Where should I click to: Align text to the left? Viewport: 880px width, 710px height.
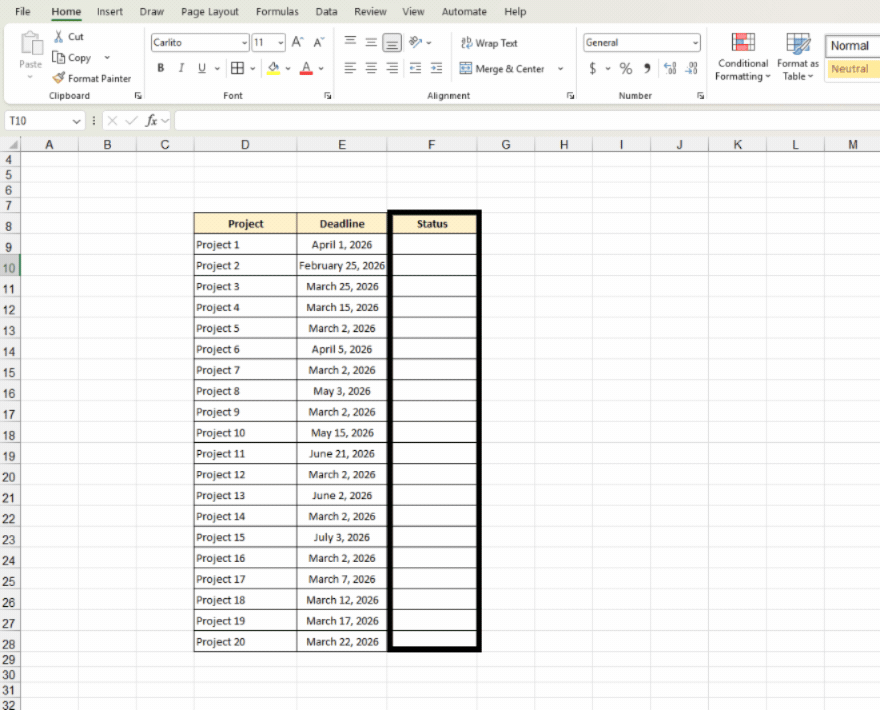tap(350, 68)
